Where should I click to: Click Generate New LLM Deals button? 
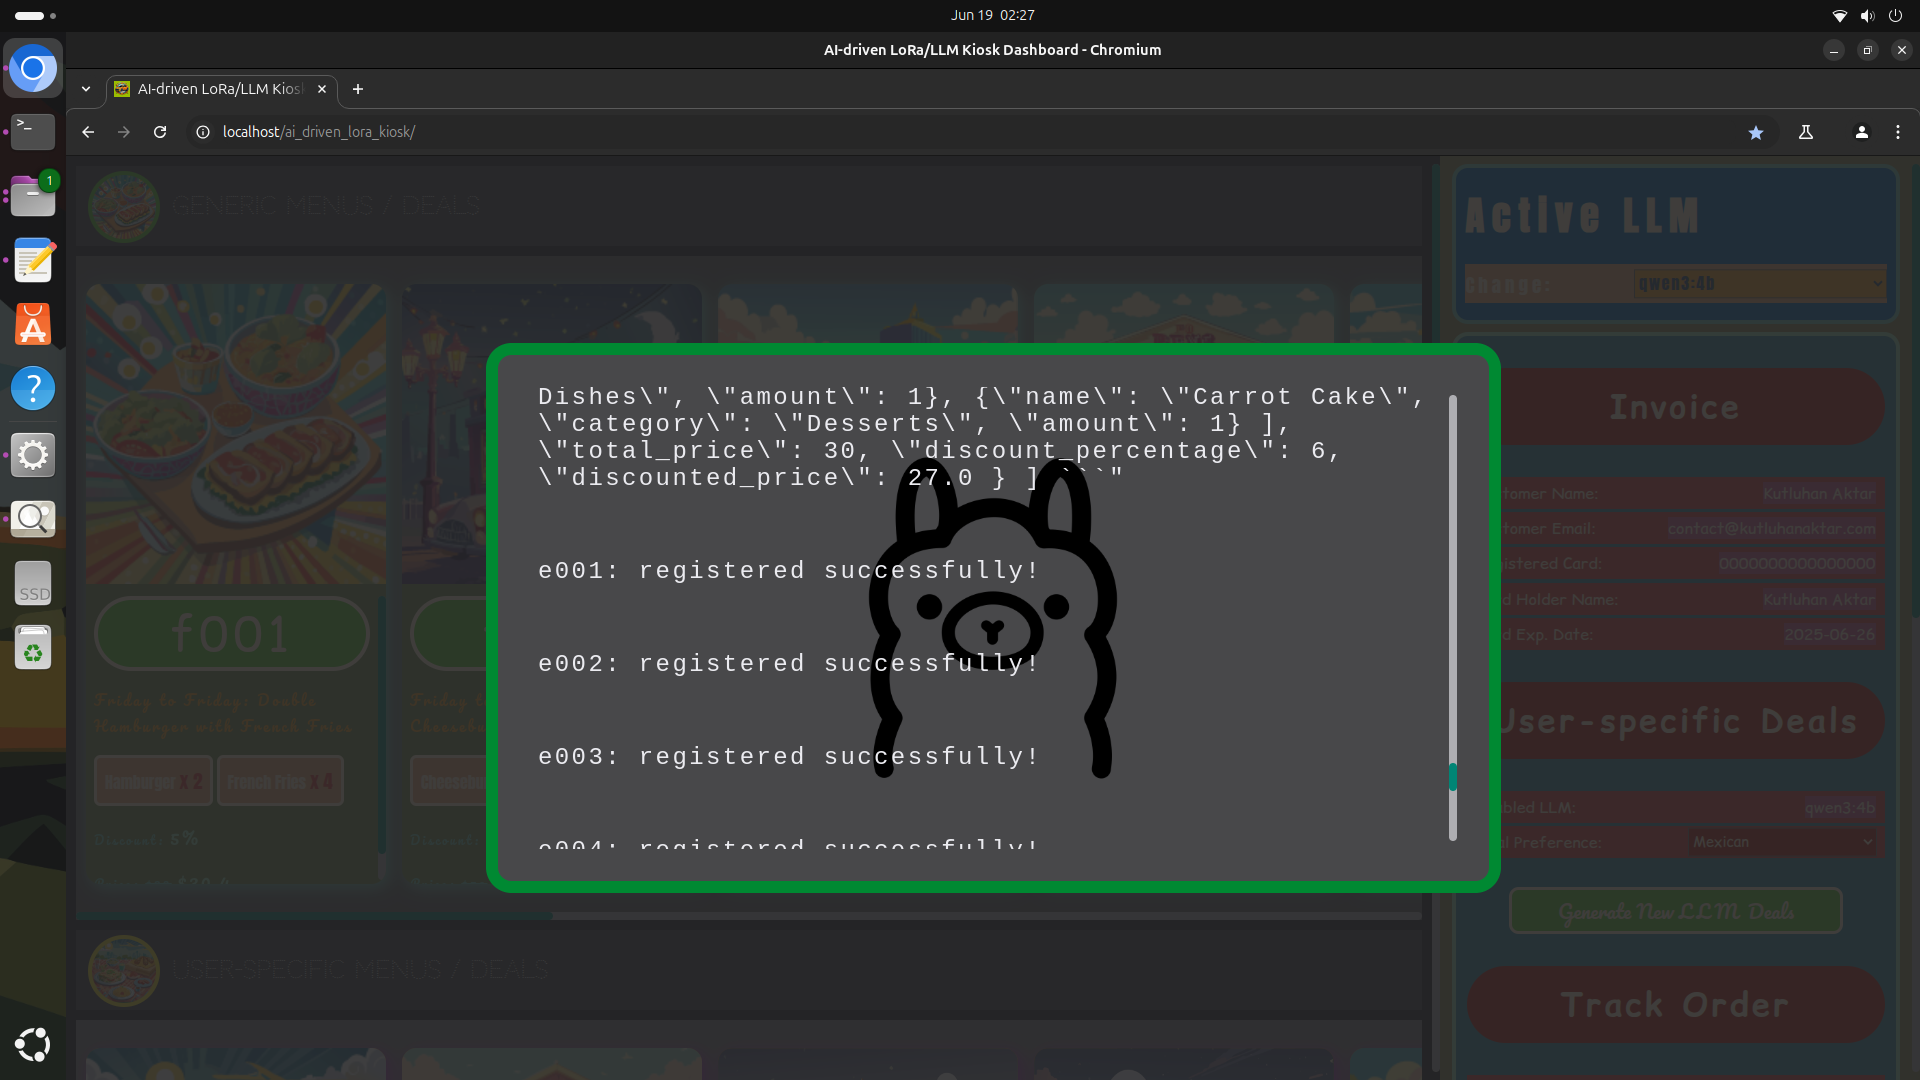click(x=1675, y=911)
